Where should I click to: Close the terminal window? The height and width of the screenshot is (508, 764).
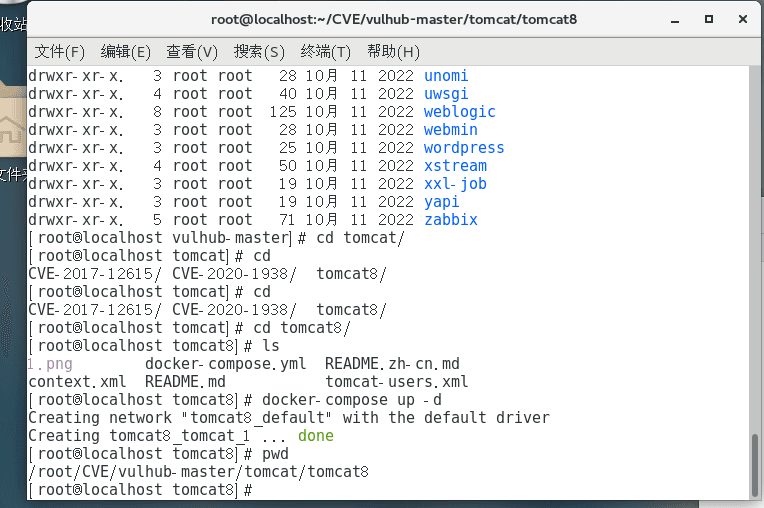click(x=741, y=19)
